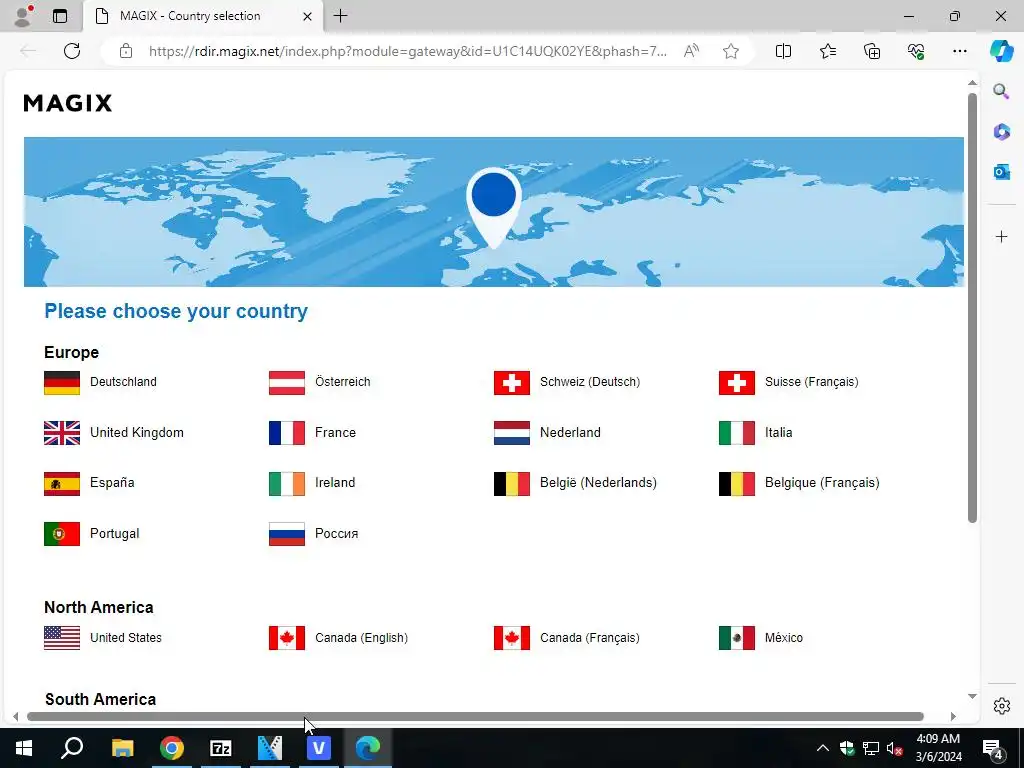Select the MAGIX - Country selection tab
The height and width of the screenshot is (768, 1024).
pos(202,16)
